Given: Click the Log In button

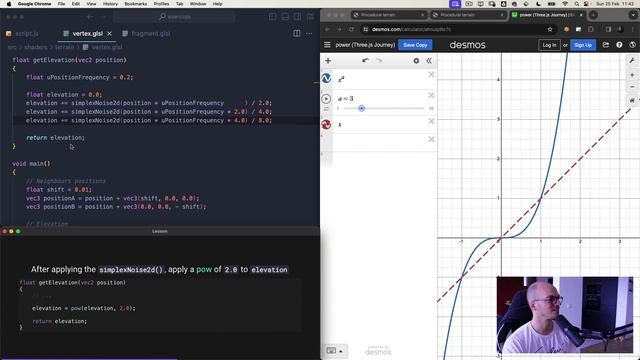Looking at the screenshot, I should tap(549, 45).
